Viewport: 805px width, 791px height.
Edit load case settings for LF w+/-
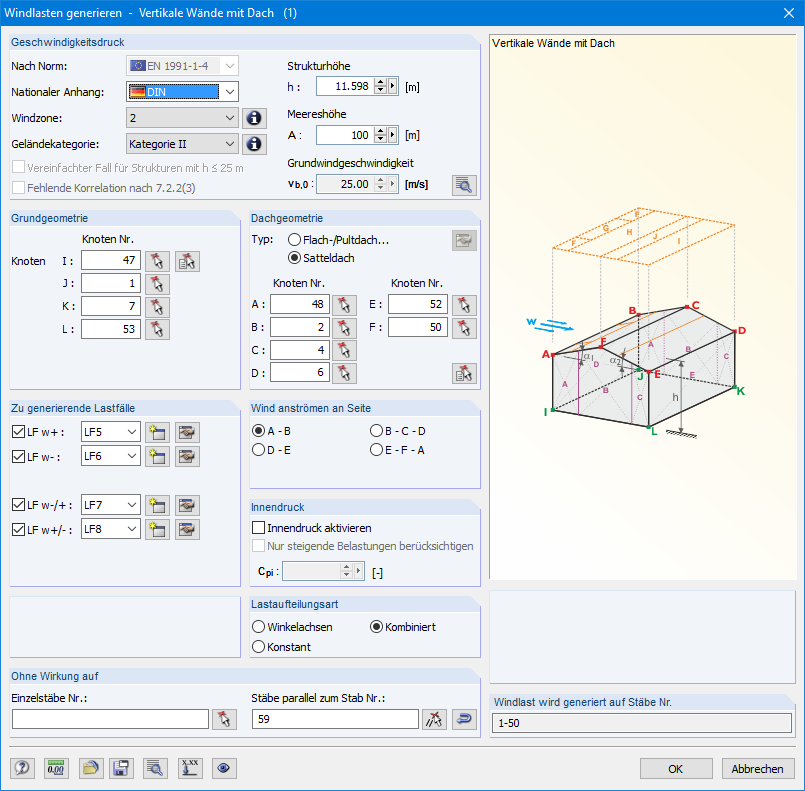click(187, 529)
